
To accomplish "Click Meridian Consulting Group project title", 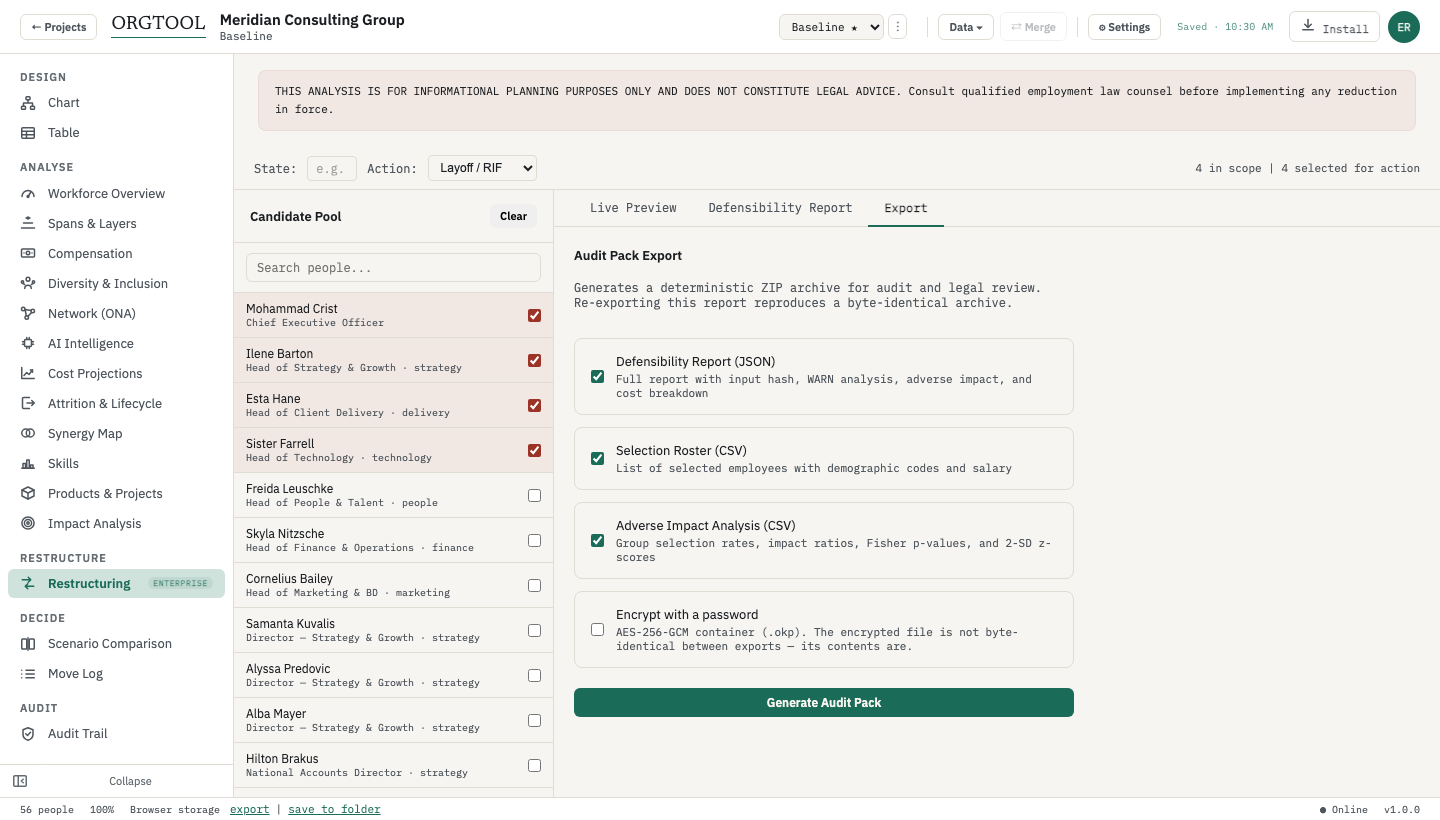I will (x=312, y=20).
